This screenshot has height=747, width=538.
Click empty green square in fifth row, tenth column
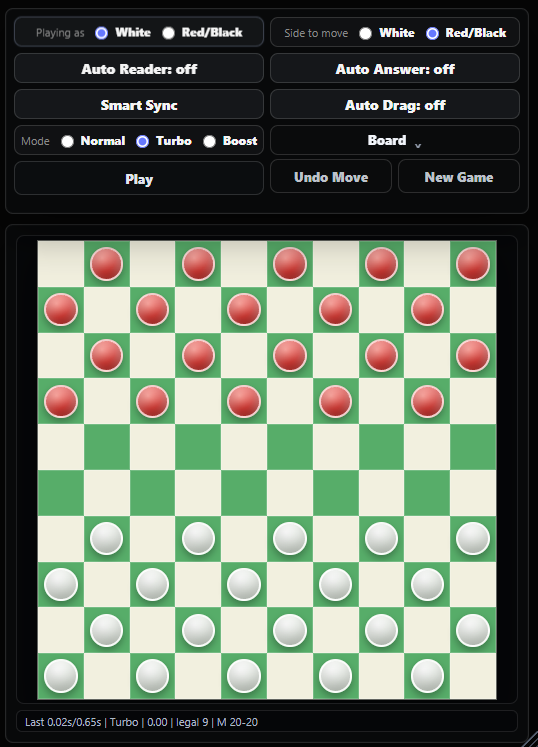[x=473, y=447]
